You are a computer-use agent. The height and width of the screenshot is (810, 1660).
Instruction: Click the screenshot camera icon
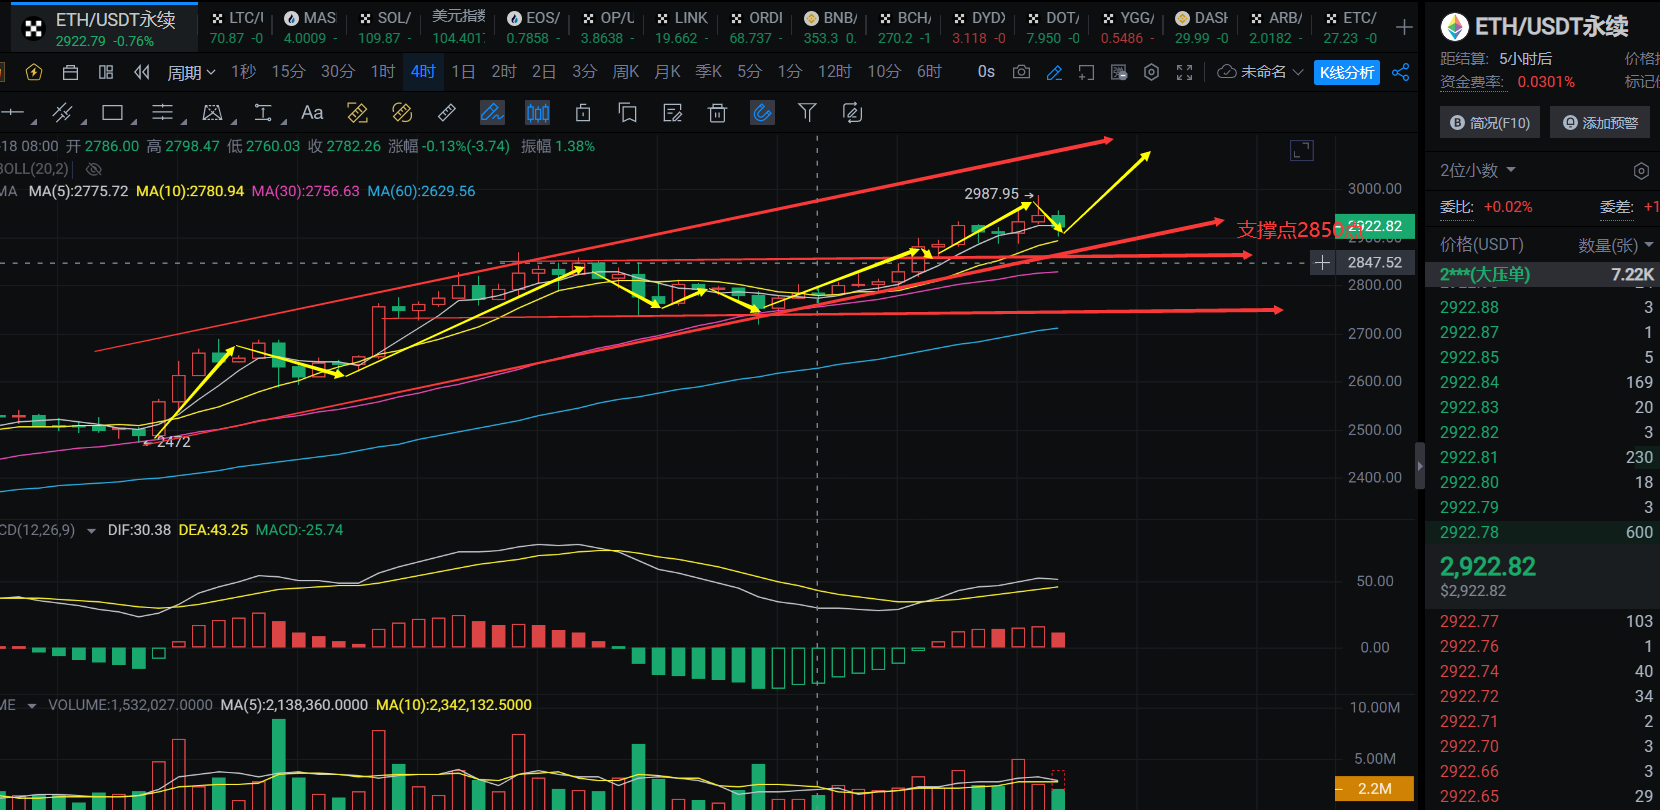[x=1021, y=72]
